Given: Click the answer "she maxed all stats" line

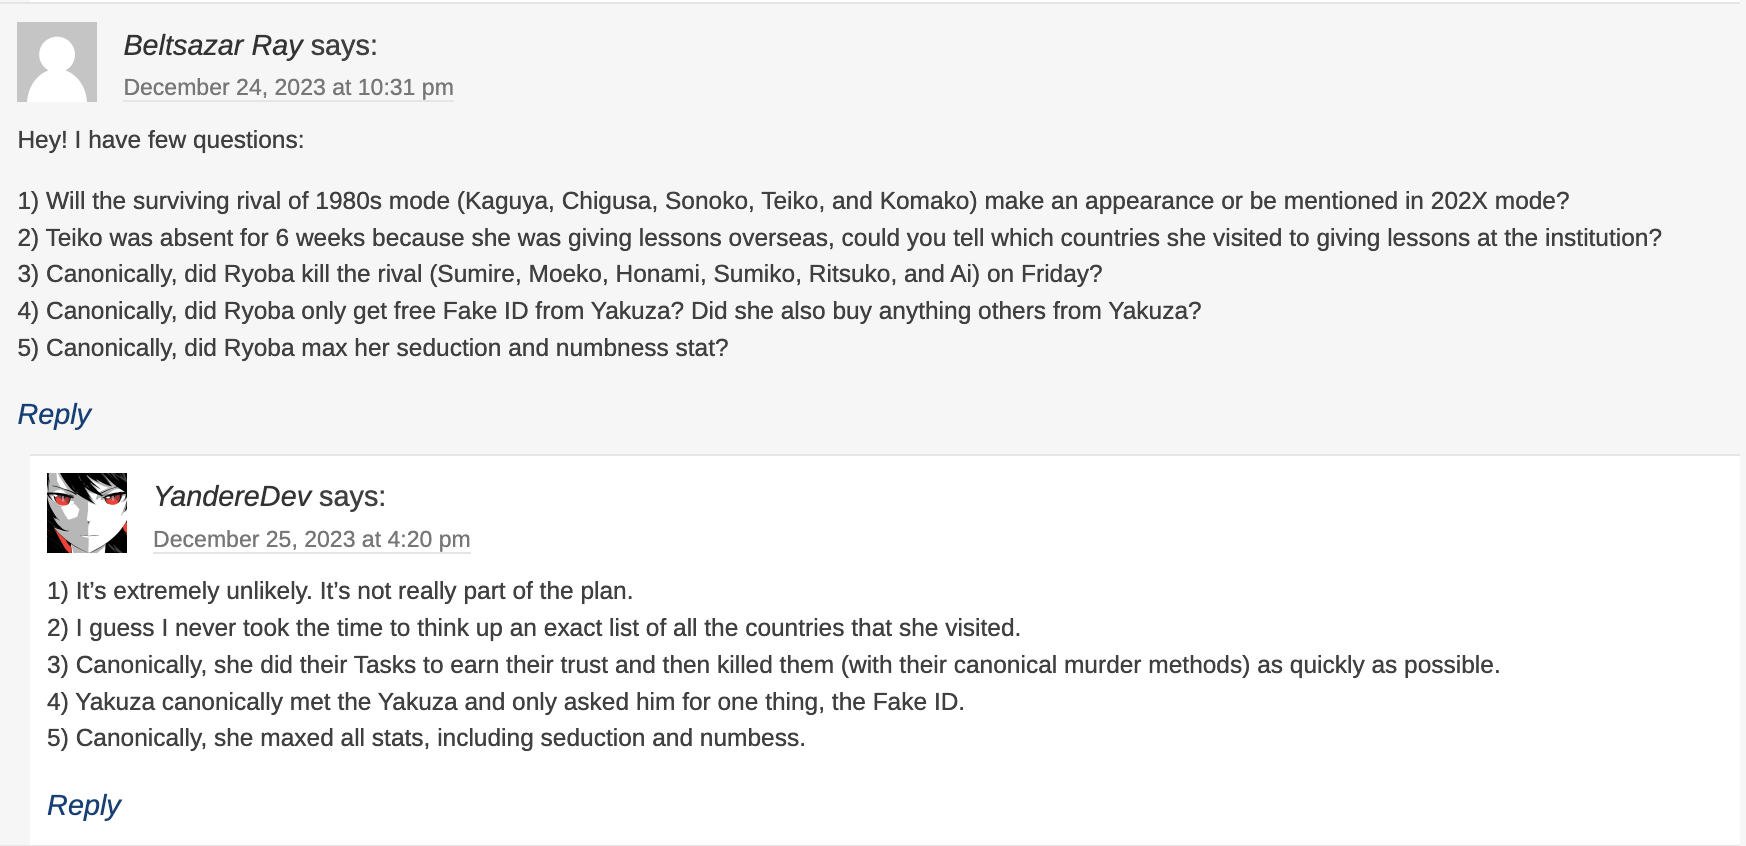Looking at the screenshot, I should click(x=426, y=738).
